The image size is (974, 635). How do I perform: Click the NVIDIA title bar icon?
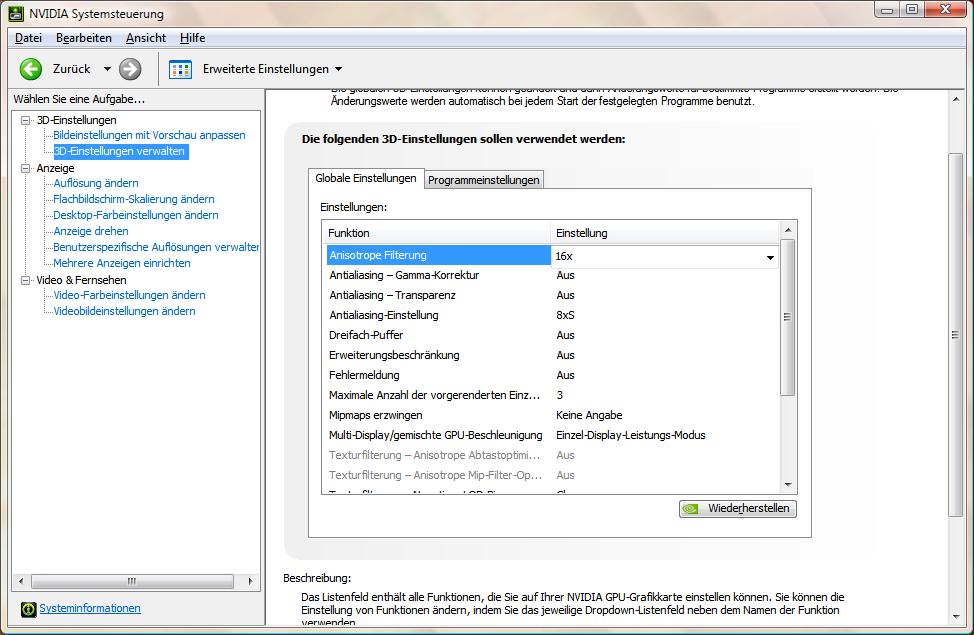click(16, 13)
